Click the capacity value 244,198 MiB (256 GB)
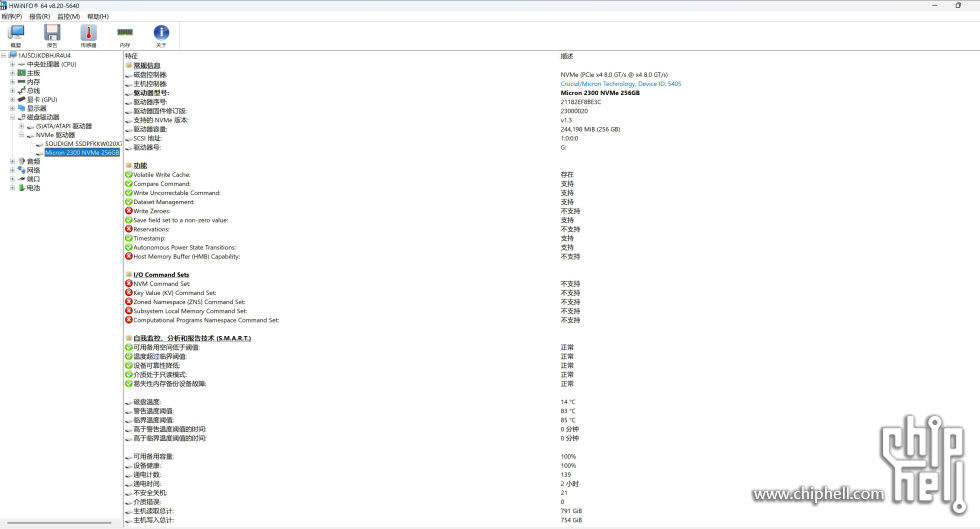 (590, 129)
